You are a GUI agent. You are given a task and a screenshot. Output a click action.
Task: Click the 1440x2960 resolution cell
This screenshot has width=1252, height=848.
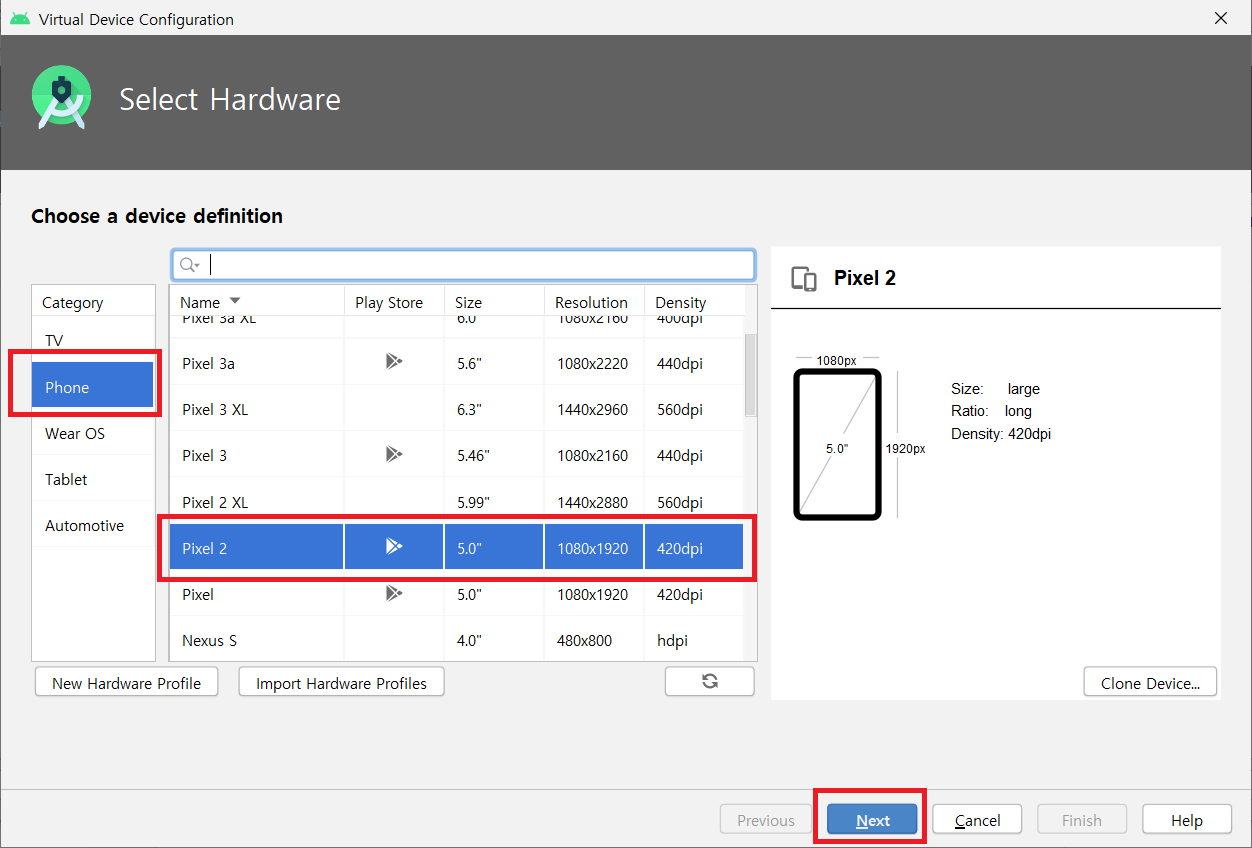593,409
